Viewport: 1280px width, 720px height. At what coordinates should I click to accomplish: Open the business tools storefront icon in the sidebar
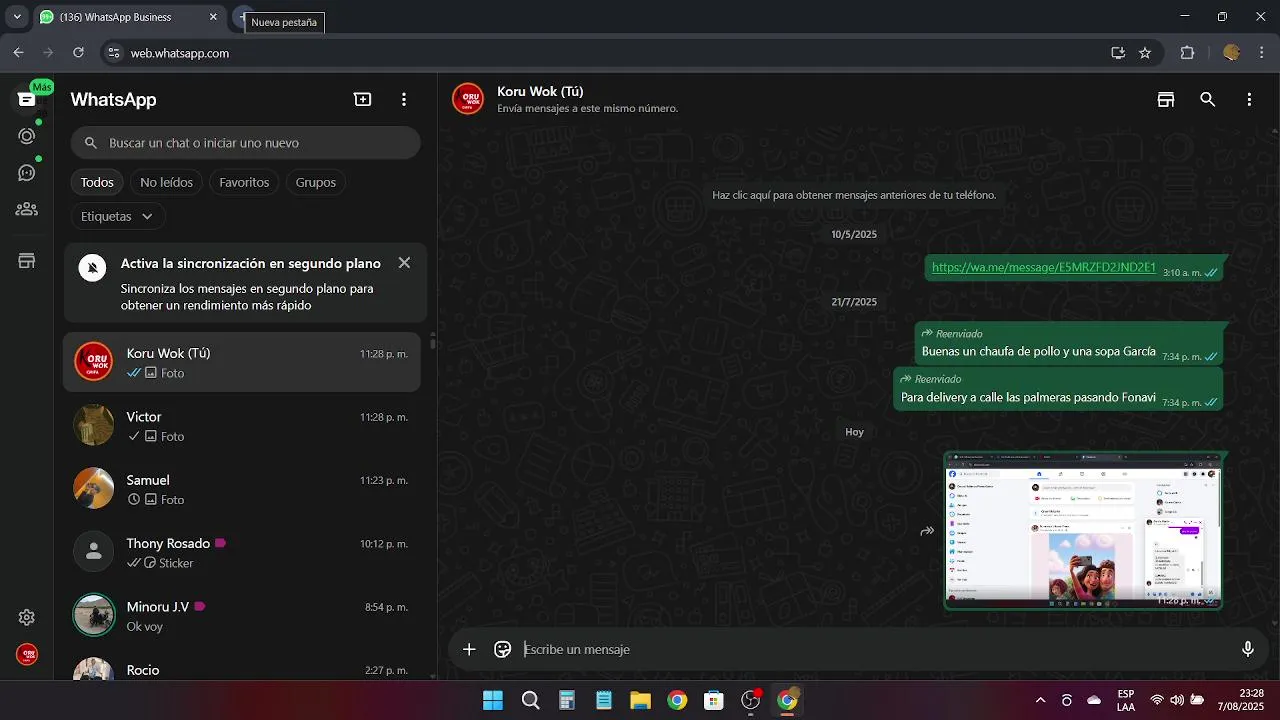(27, 261)
